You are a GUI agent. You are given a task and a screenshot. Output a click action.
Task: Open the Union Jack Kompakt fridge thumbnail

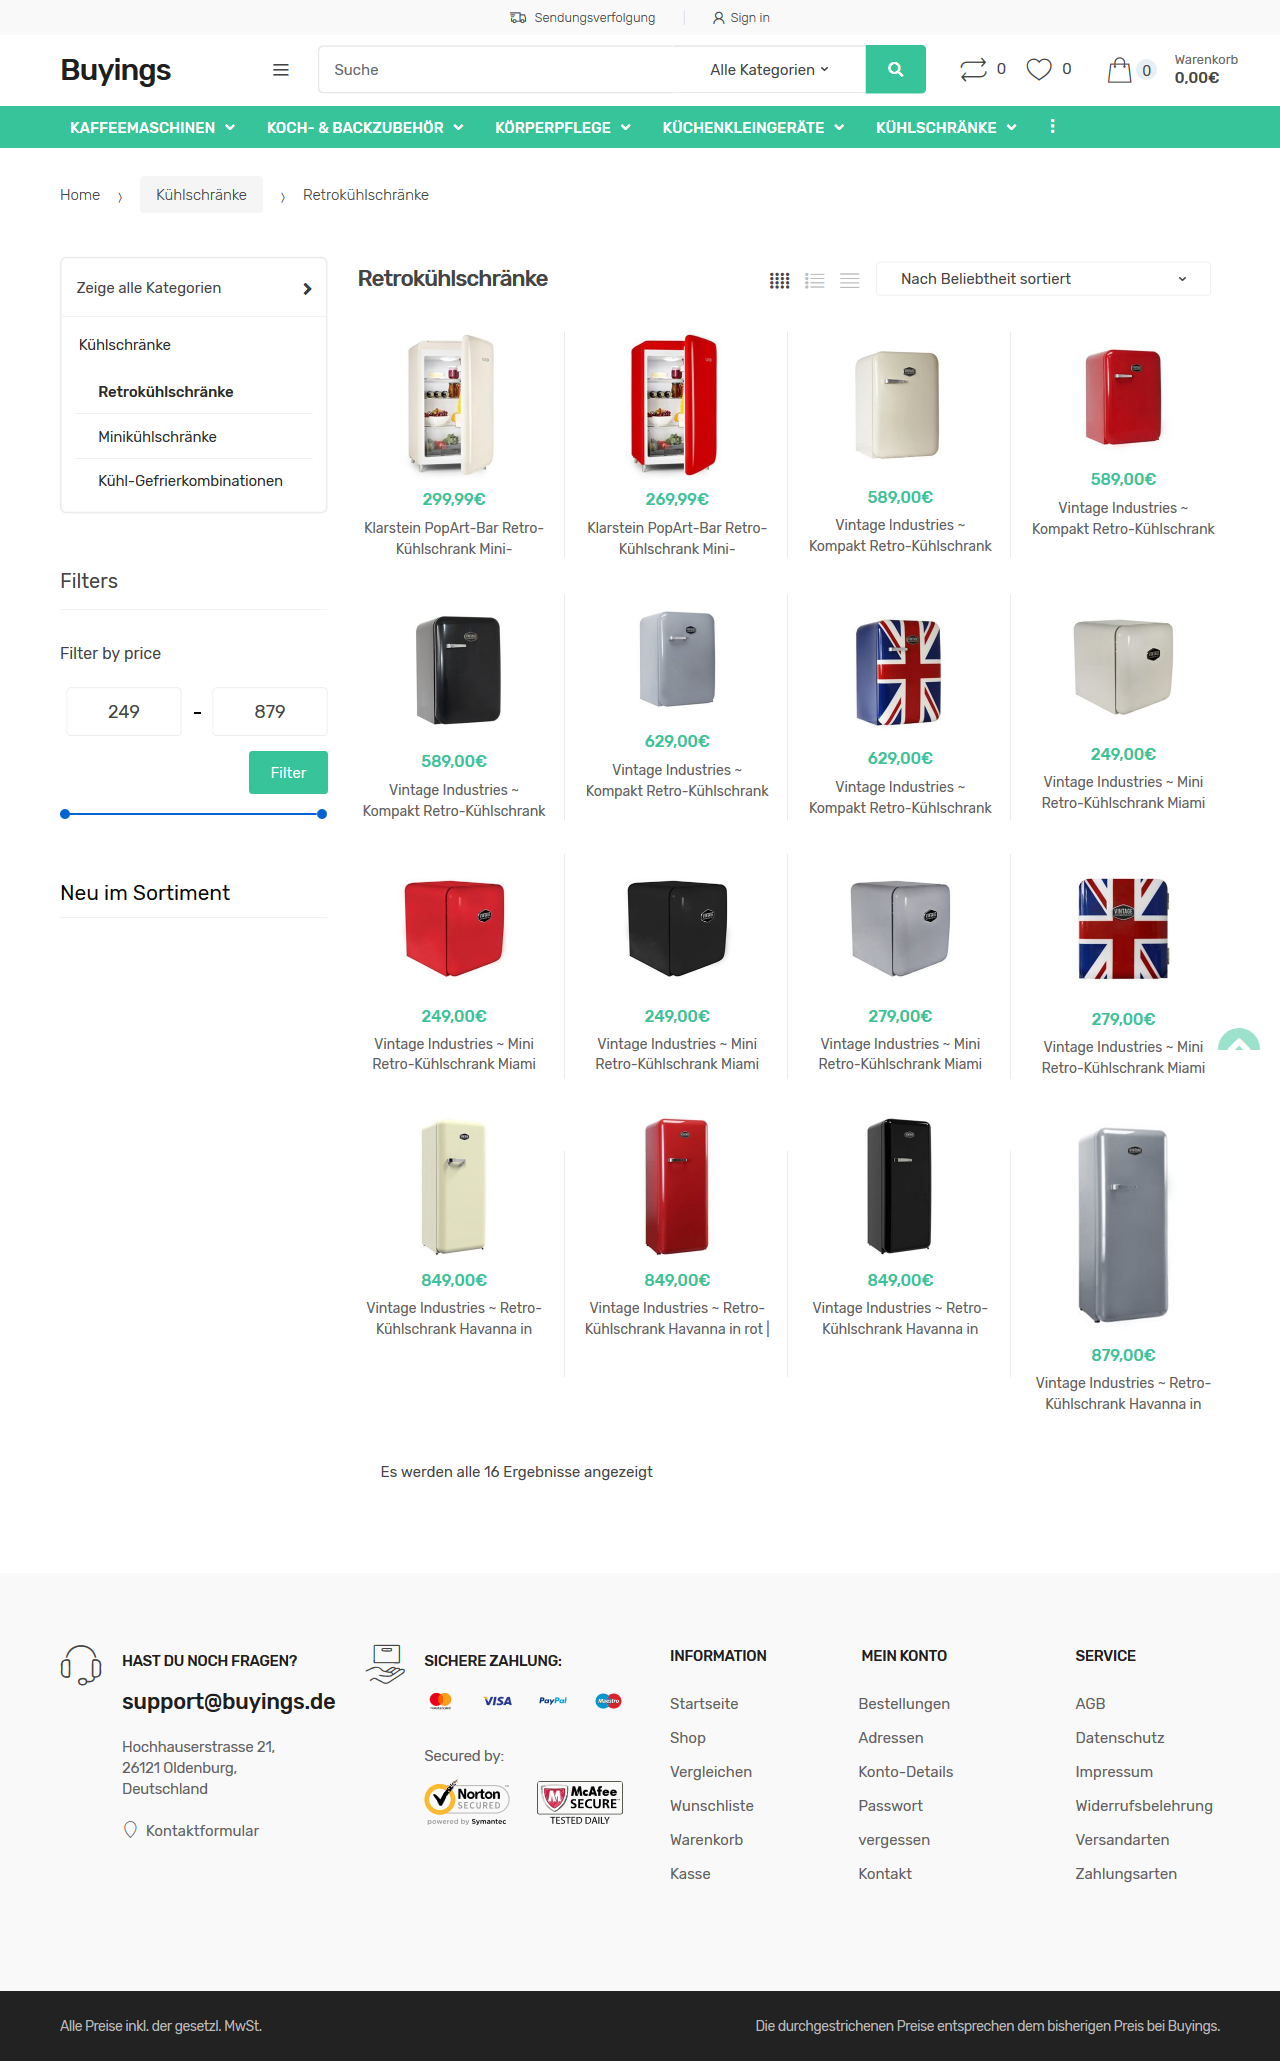click(899, 672)
